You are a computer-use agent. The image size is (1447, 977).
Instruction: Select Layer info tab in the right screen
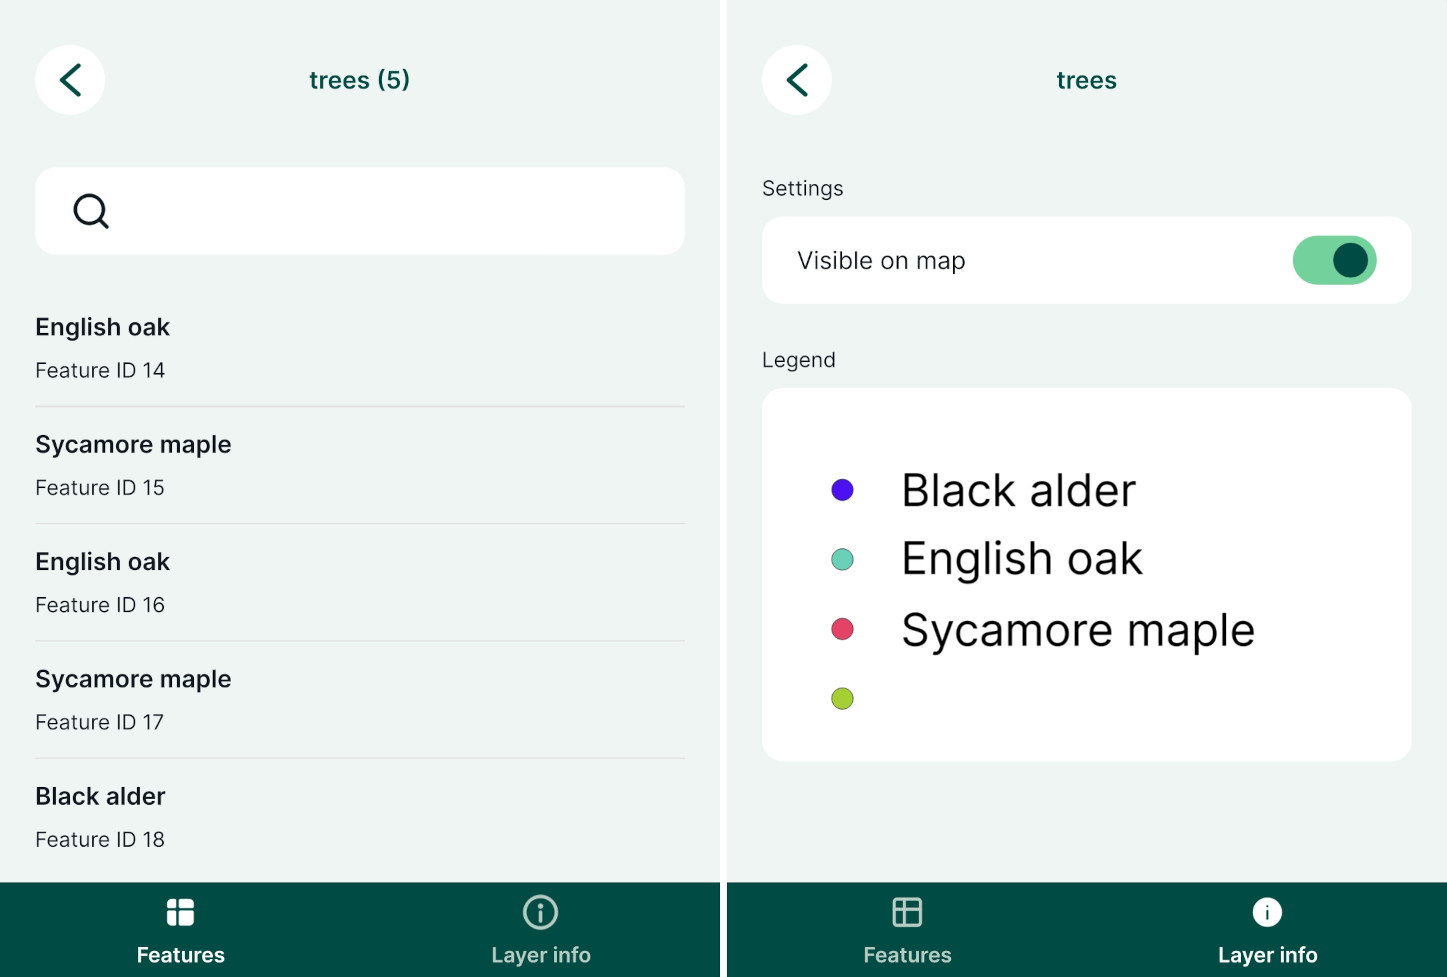[x=1267, y=931]
